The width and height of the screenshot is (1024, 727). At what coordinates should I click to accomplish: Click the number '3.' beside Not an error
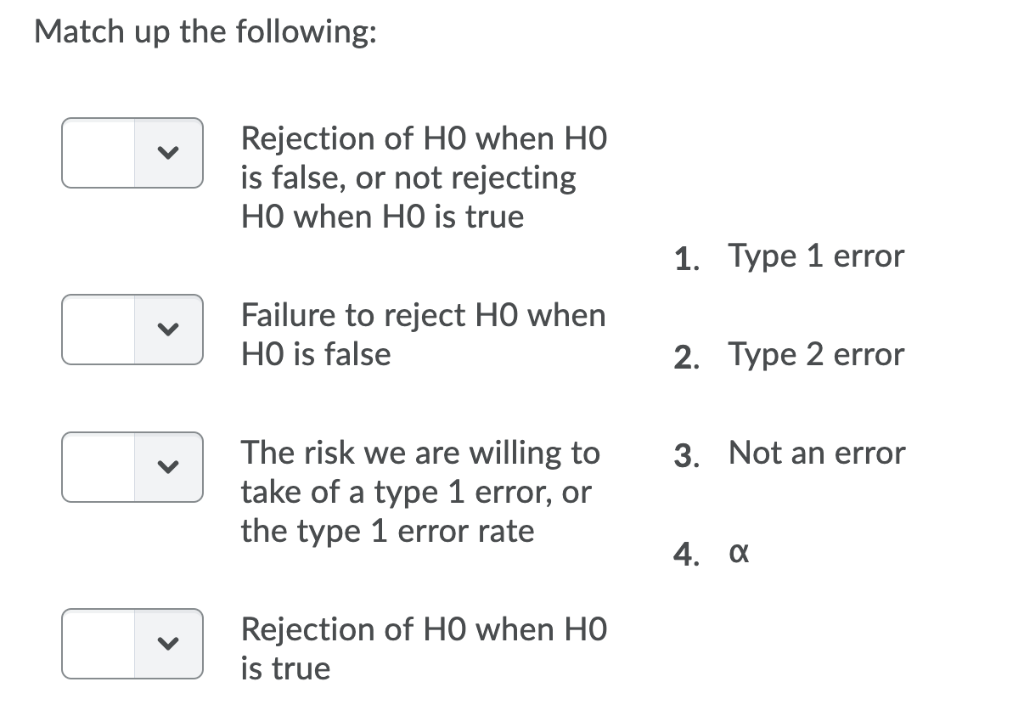pos(686,454)
